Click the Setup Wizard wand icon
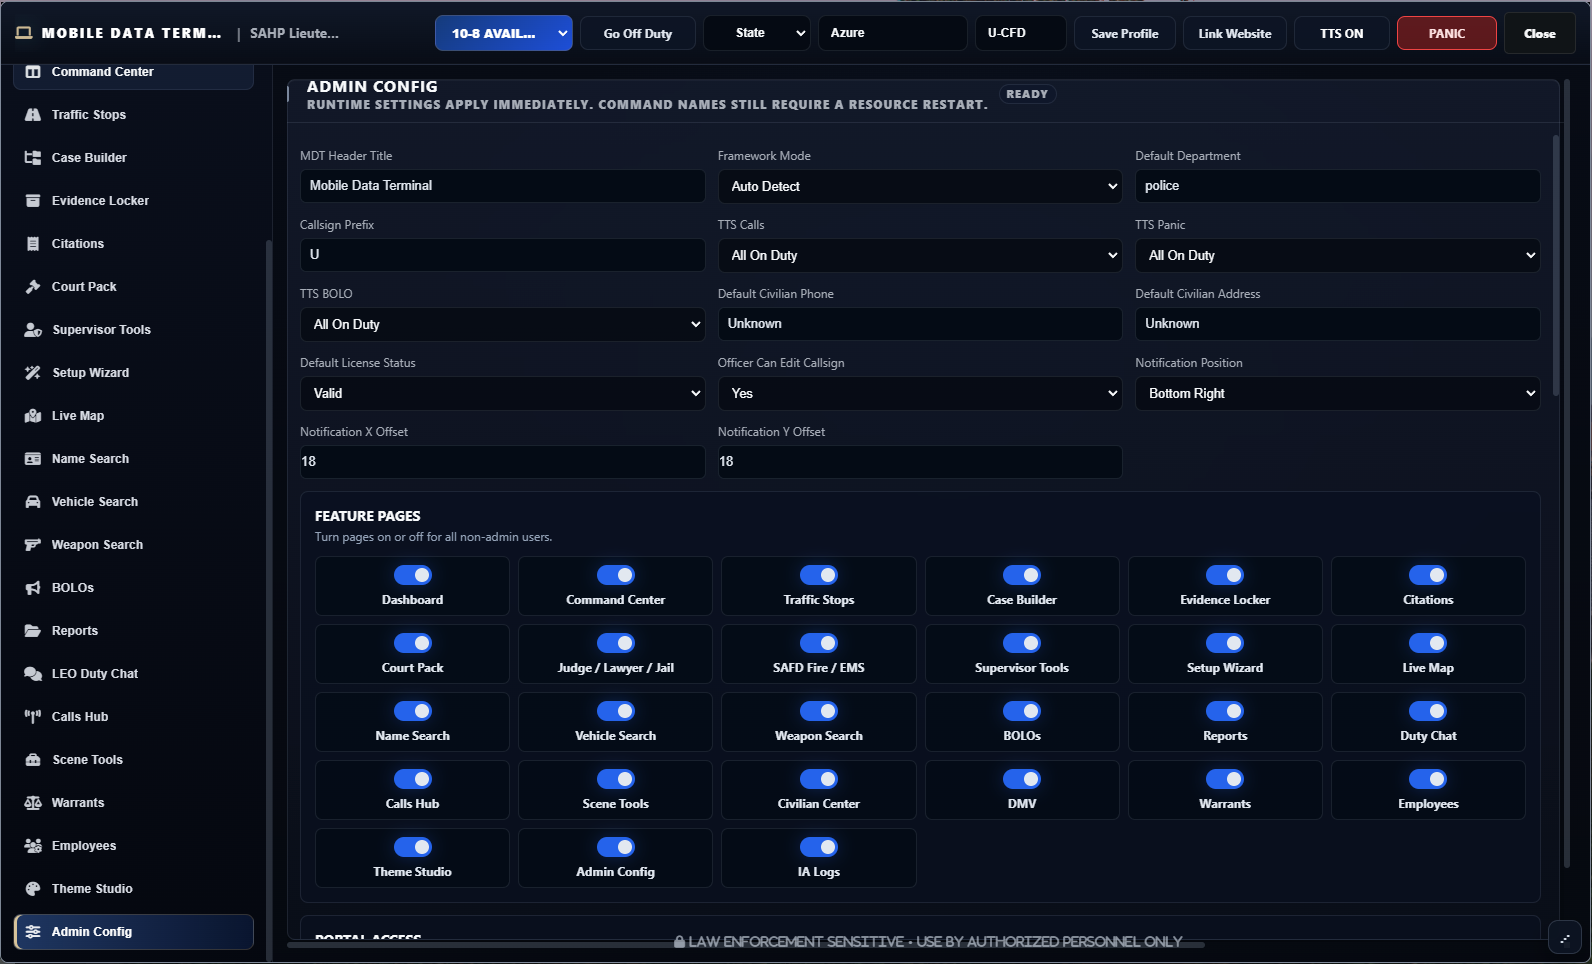 33,373
